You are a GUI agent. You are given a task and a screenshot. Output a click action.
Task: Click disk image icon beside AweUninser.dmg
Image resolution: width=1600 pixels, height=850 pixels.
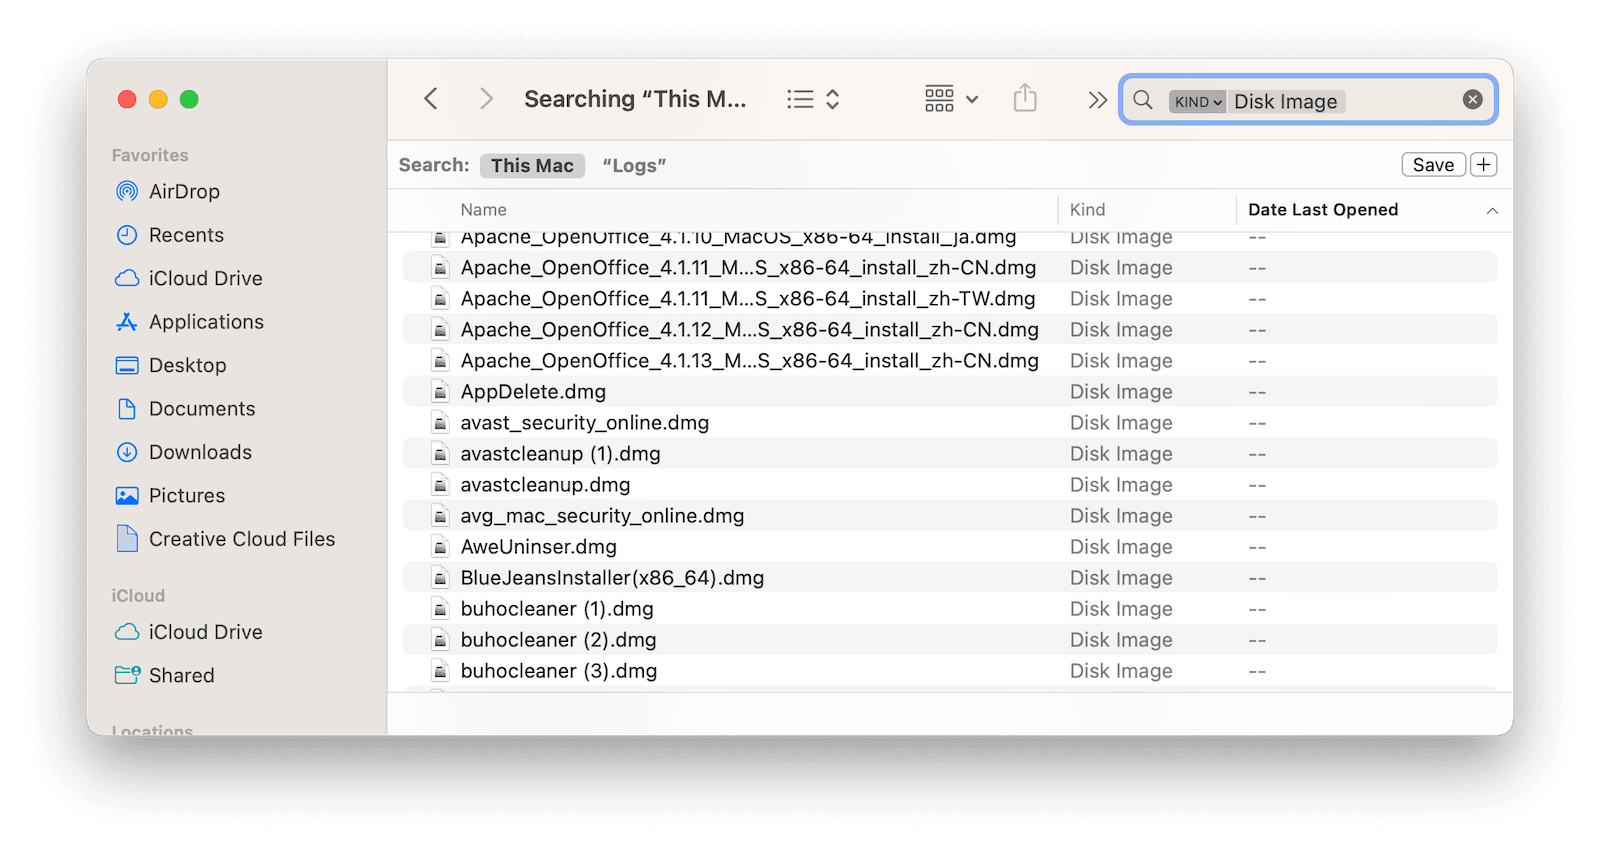click(x=440, y=547)
